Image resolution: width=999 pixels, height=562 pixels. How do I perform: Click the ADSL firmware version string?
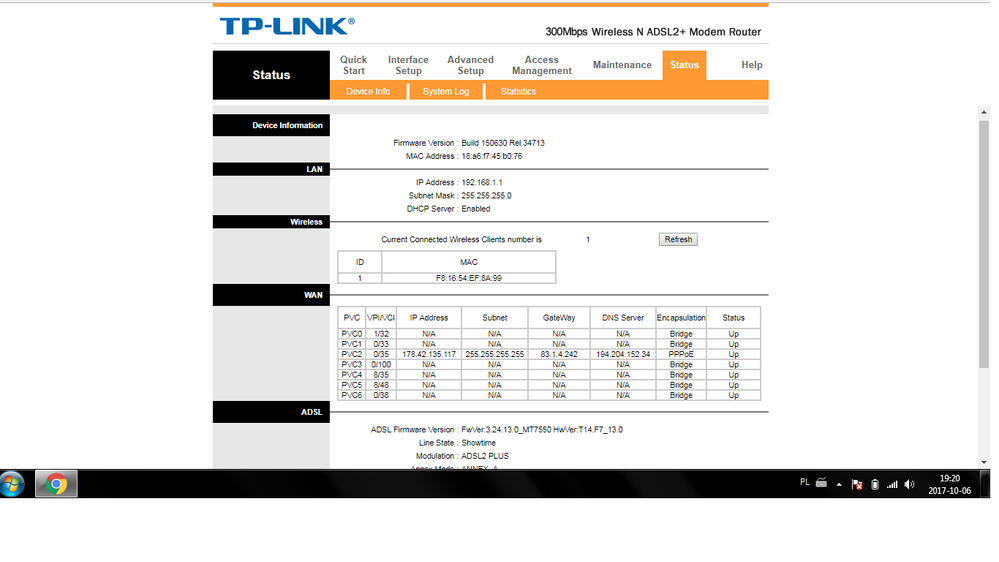point(542,429)
